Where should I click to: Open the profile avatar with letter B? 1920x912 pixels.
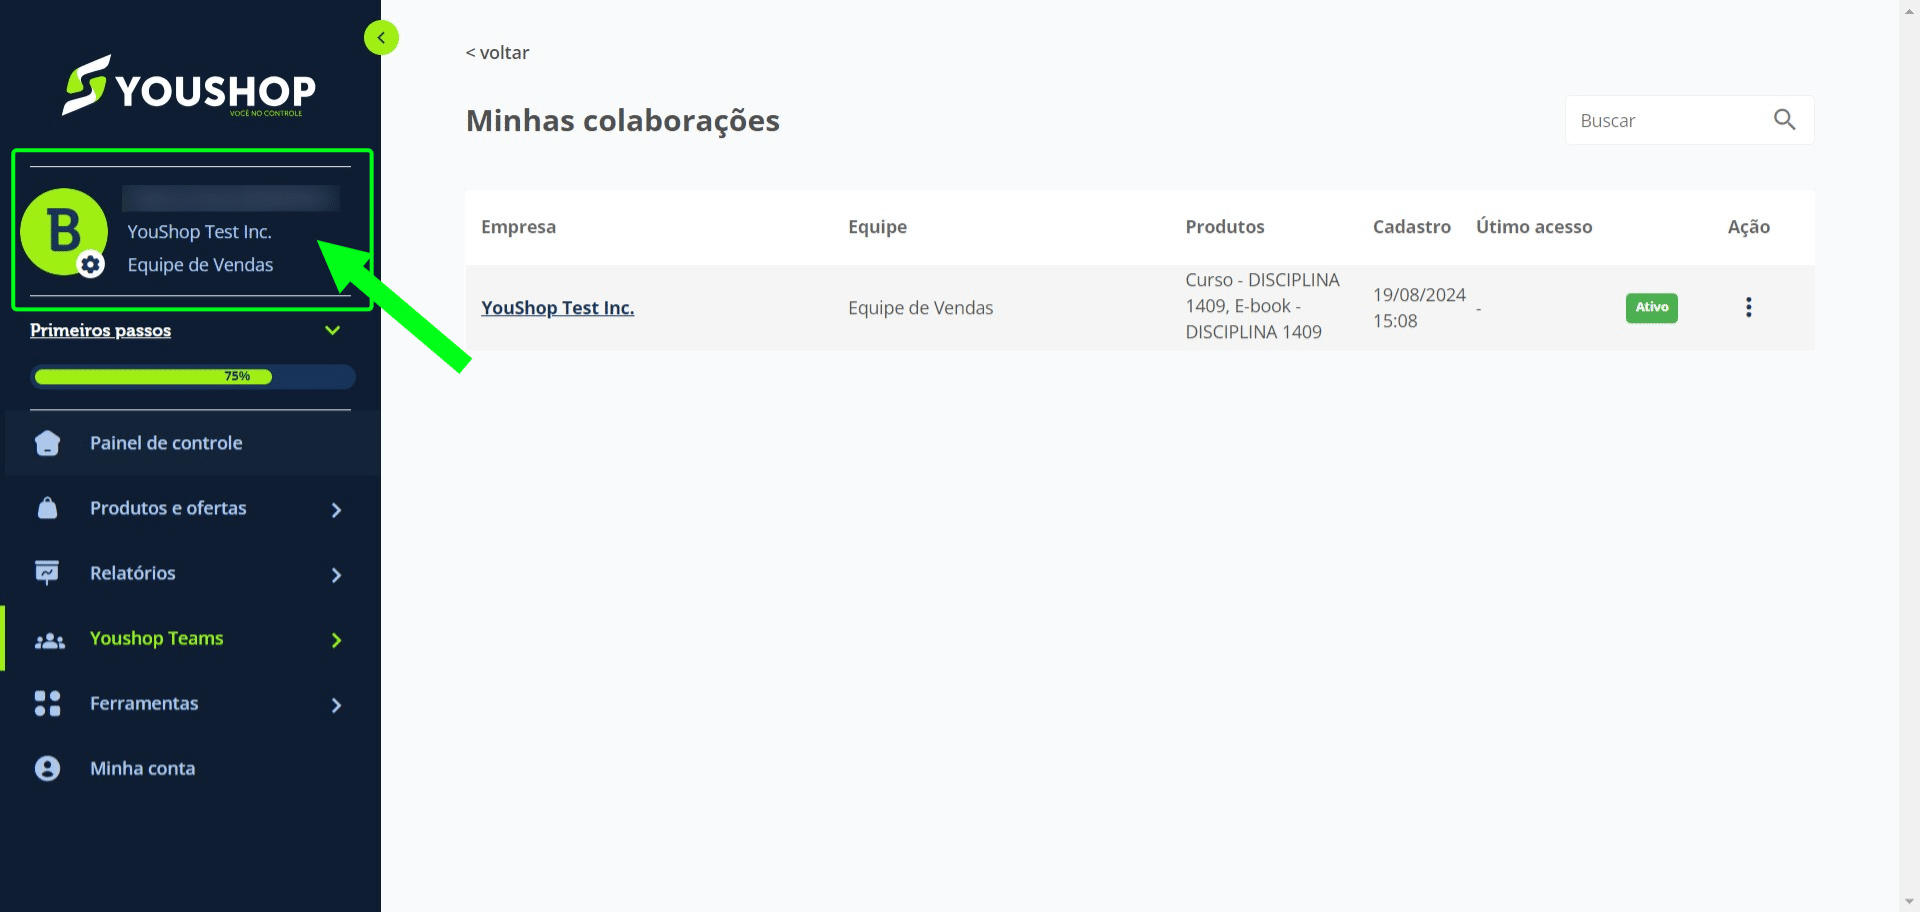point(64,231)
